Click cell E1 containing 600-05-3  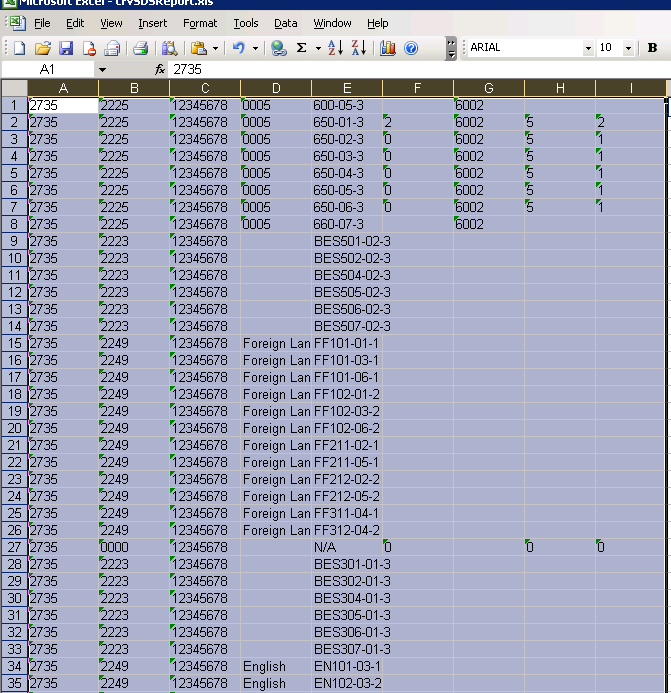[347, 105]
